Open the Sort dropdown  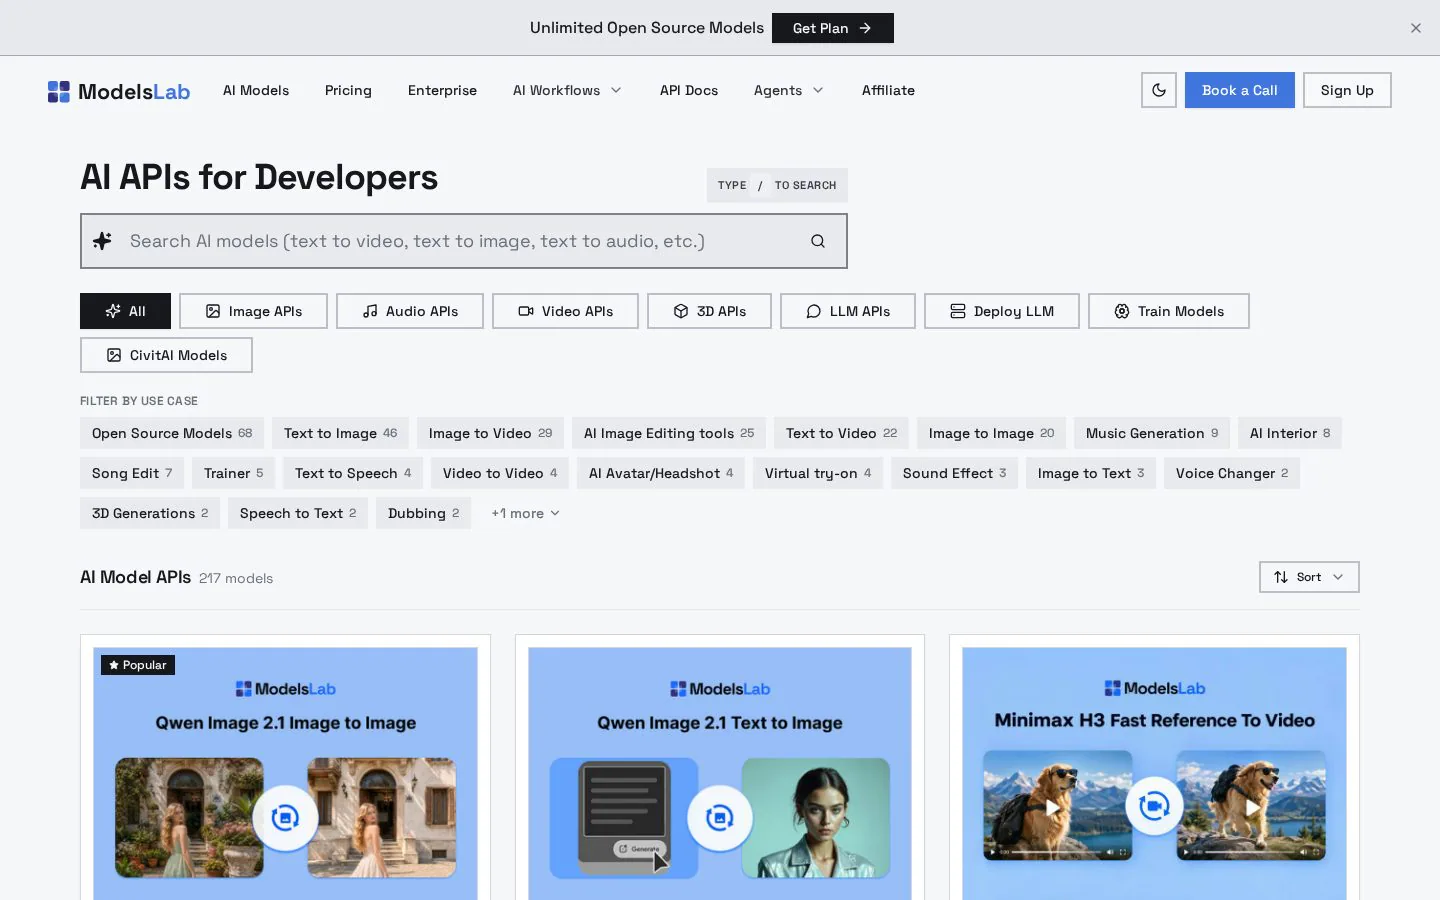coord(1309,577)
